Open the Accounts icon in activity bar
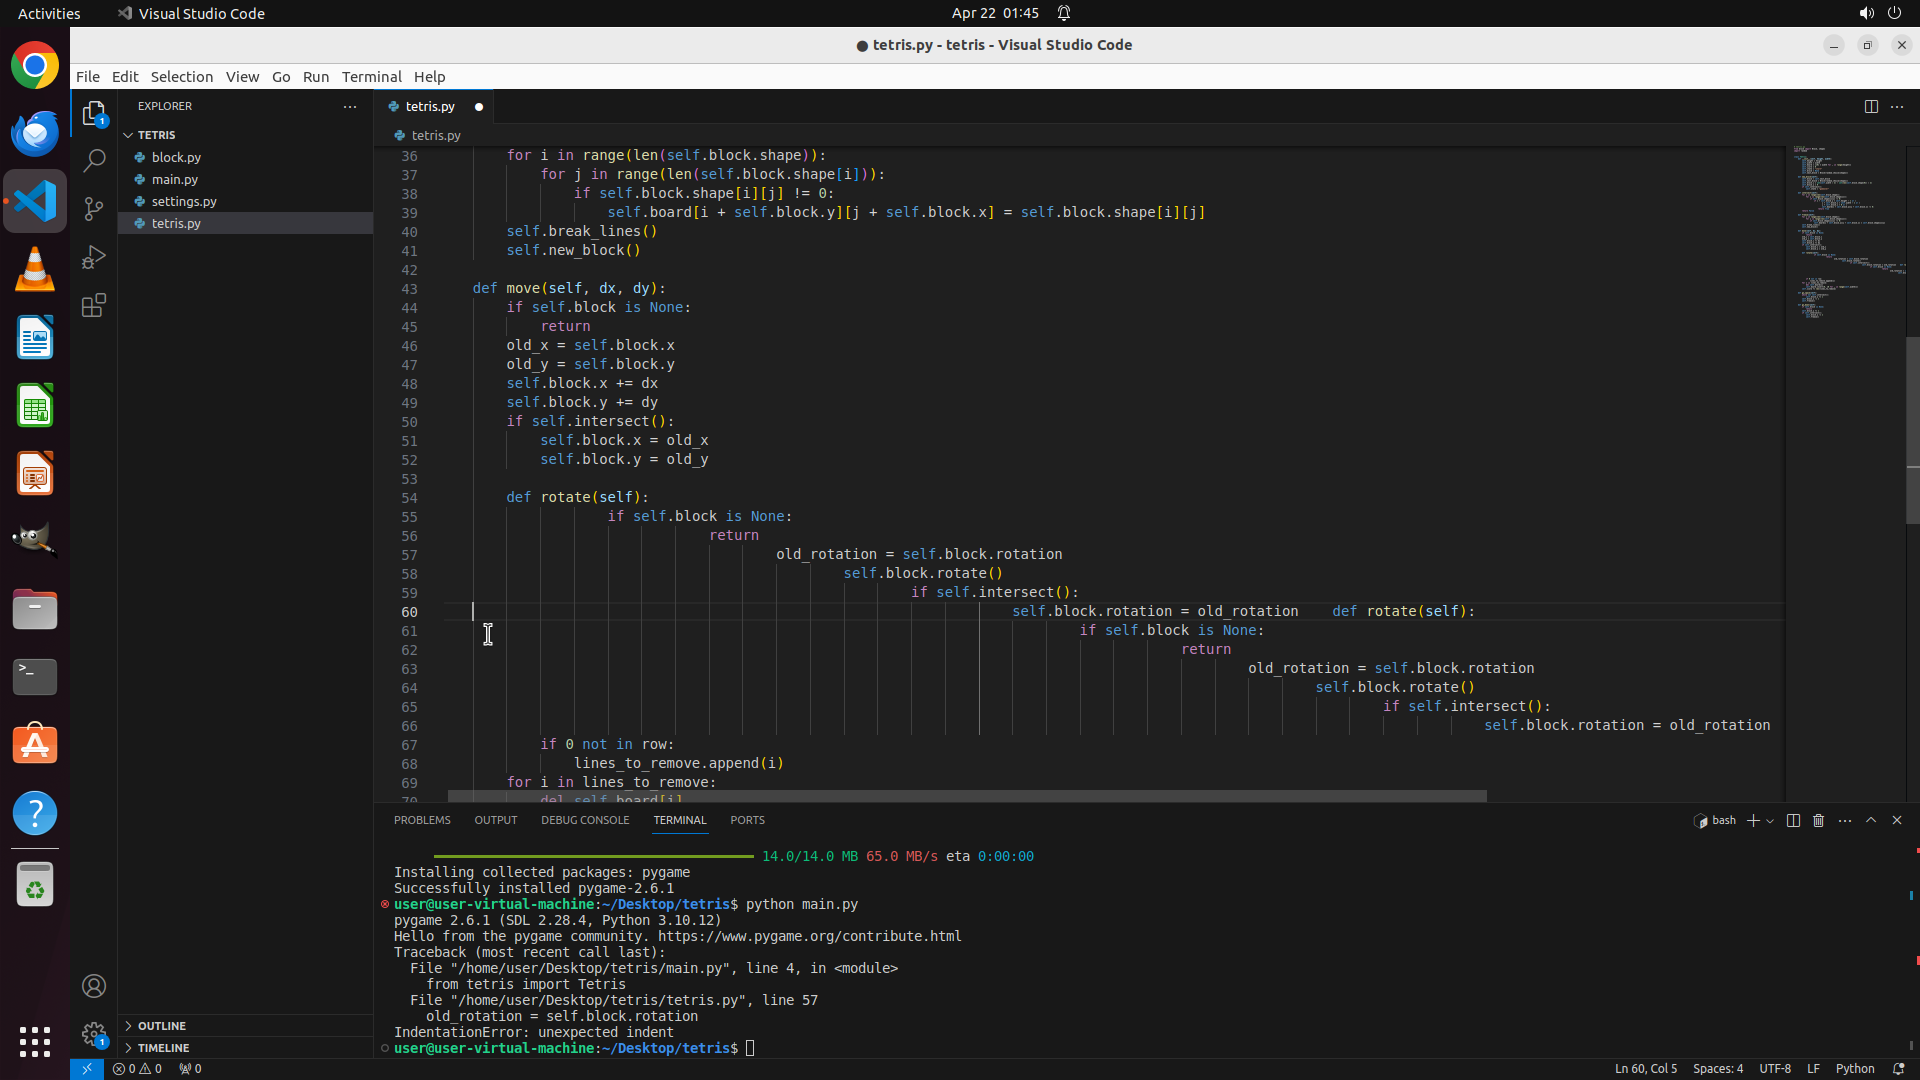The width and height of the screenshot is (1920, 1080). click(94, 986)
